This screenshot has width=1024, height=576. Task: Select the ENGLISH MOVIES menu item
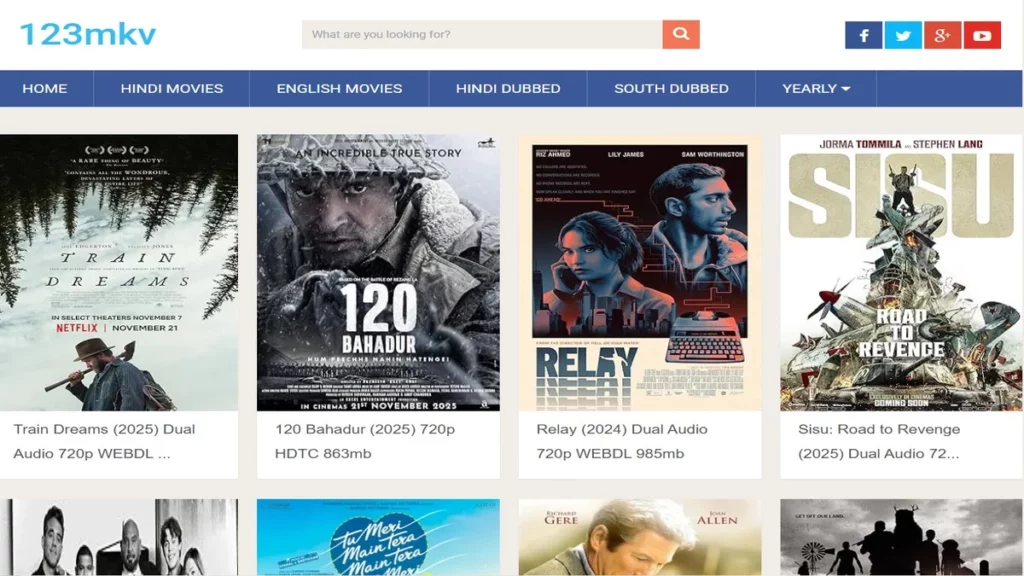(x=338, y=88)
